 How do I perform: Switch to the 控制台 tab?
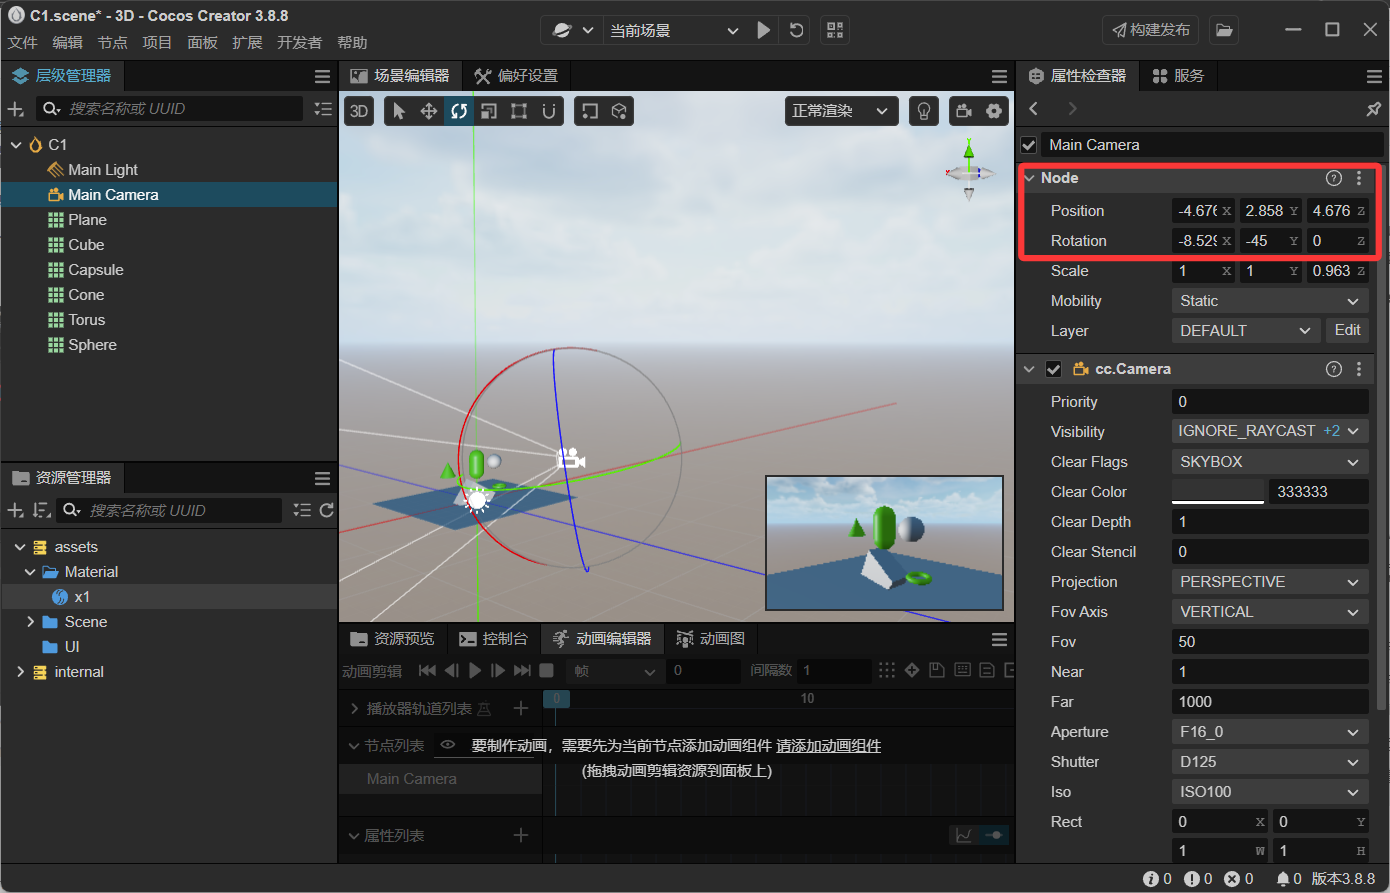click(493, 639)
